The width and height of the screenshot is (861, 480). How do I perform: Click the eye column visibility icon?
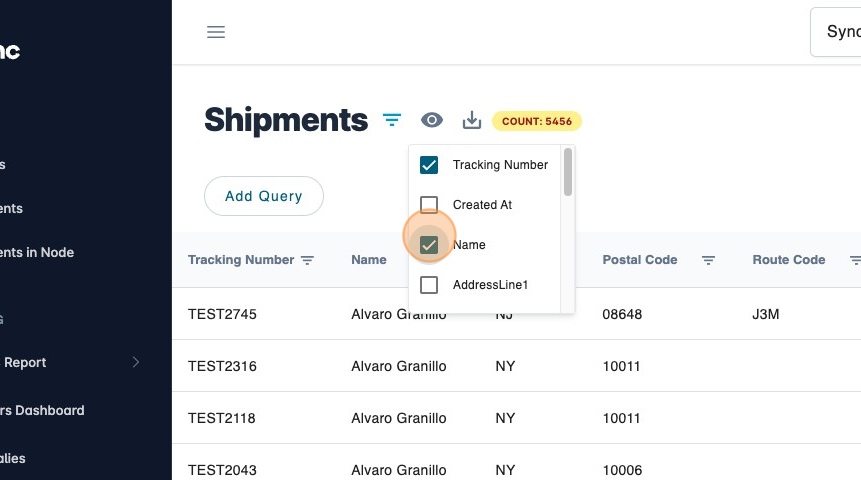pyautogui.click(x=431, y=121)
